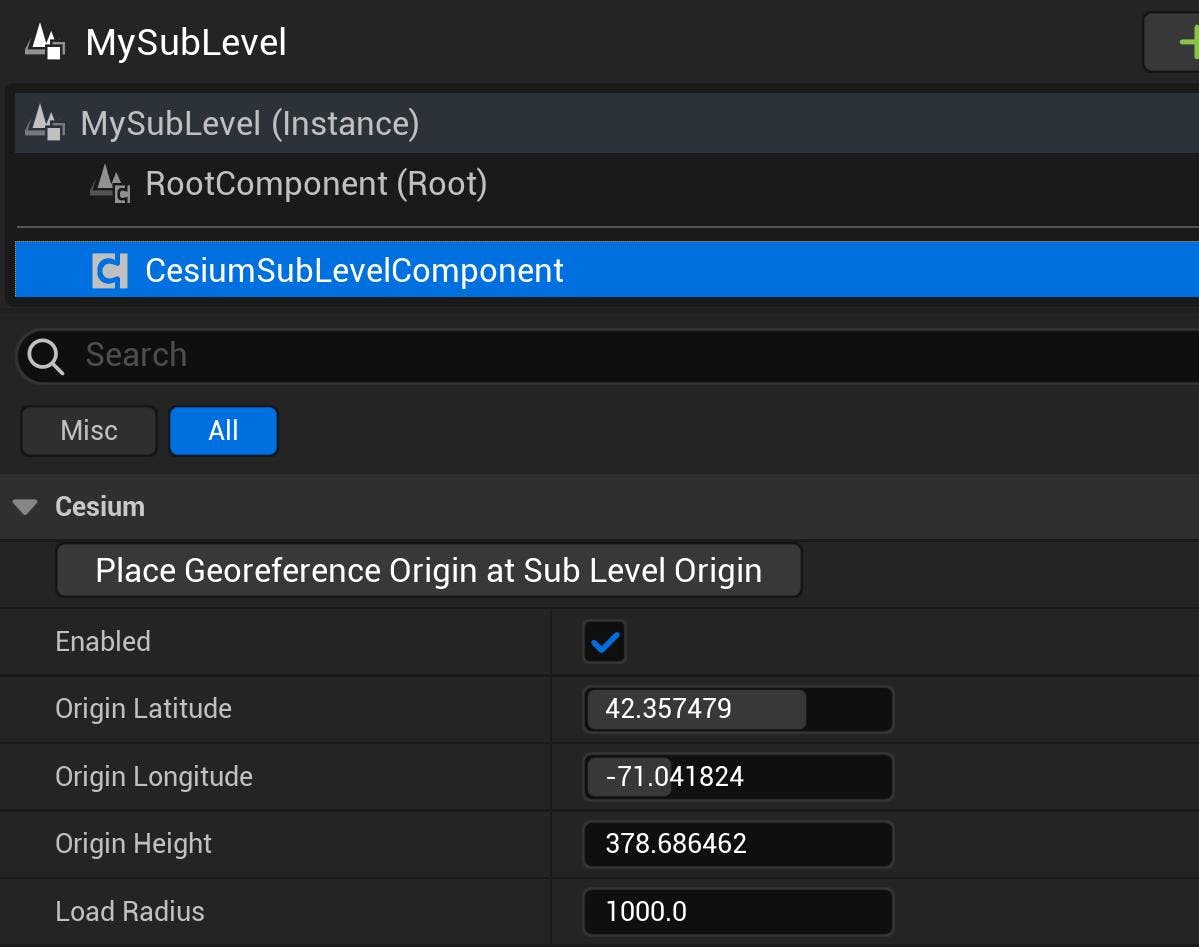This screenshot has height=947, width=1199.
Task: Click the Load Radius value field
Action: [737, 911]
